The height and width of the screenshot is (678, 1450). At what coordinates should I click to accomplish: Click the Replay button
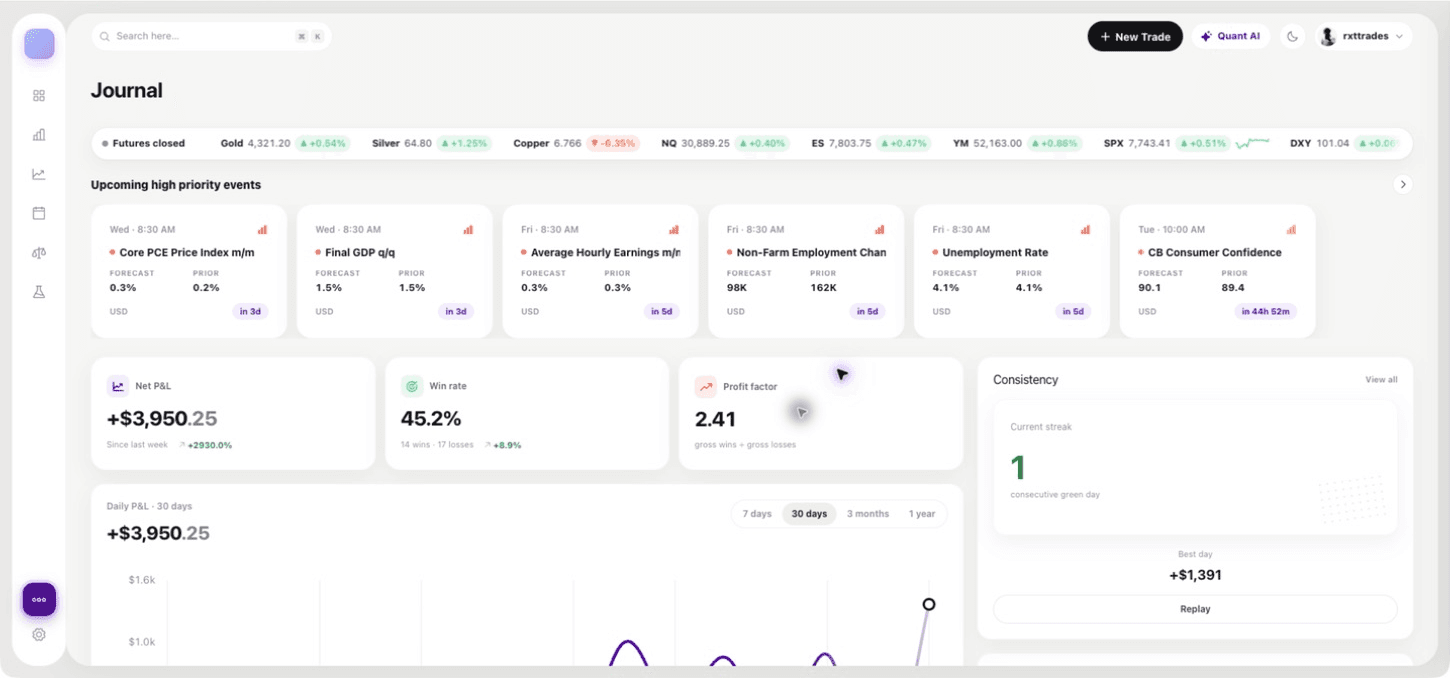pyautogui.click(x=1195, y=609)
